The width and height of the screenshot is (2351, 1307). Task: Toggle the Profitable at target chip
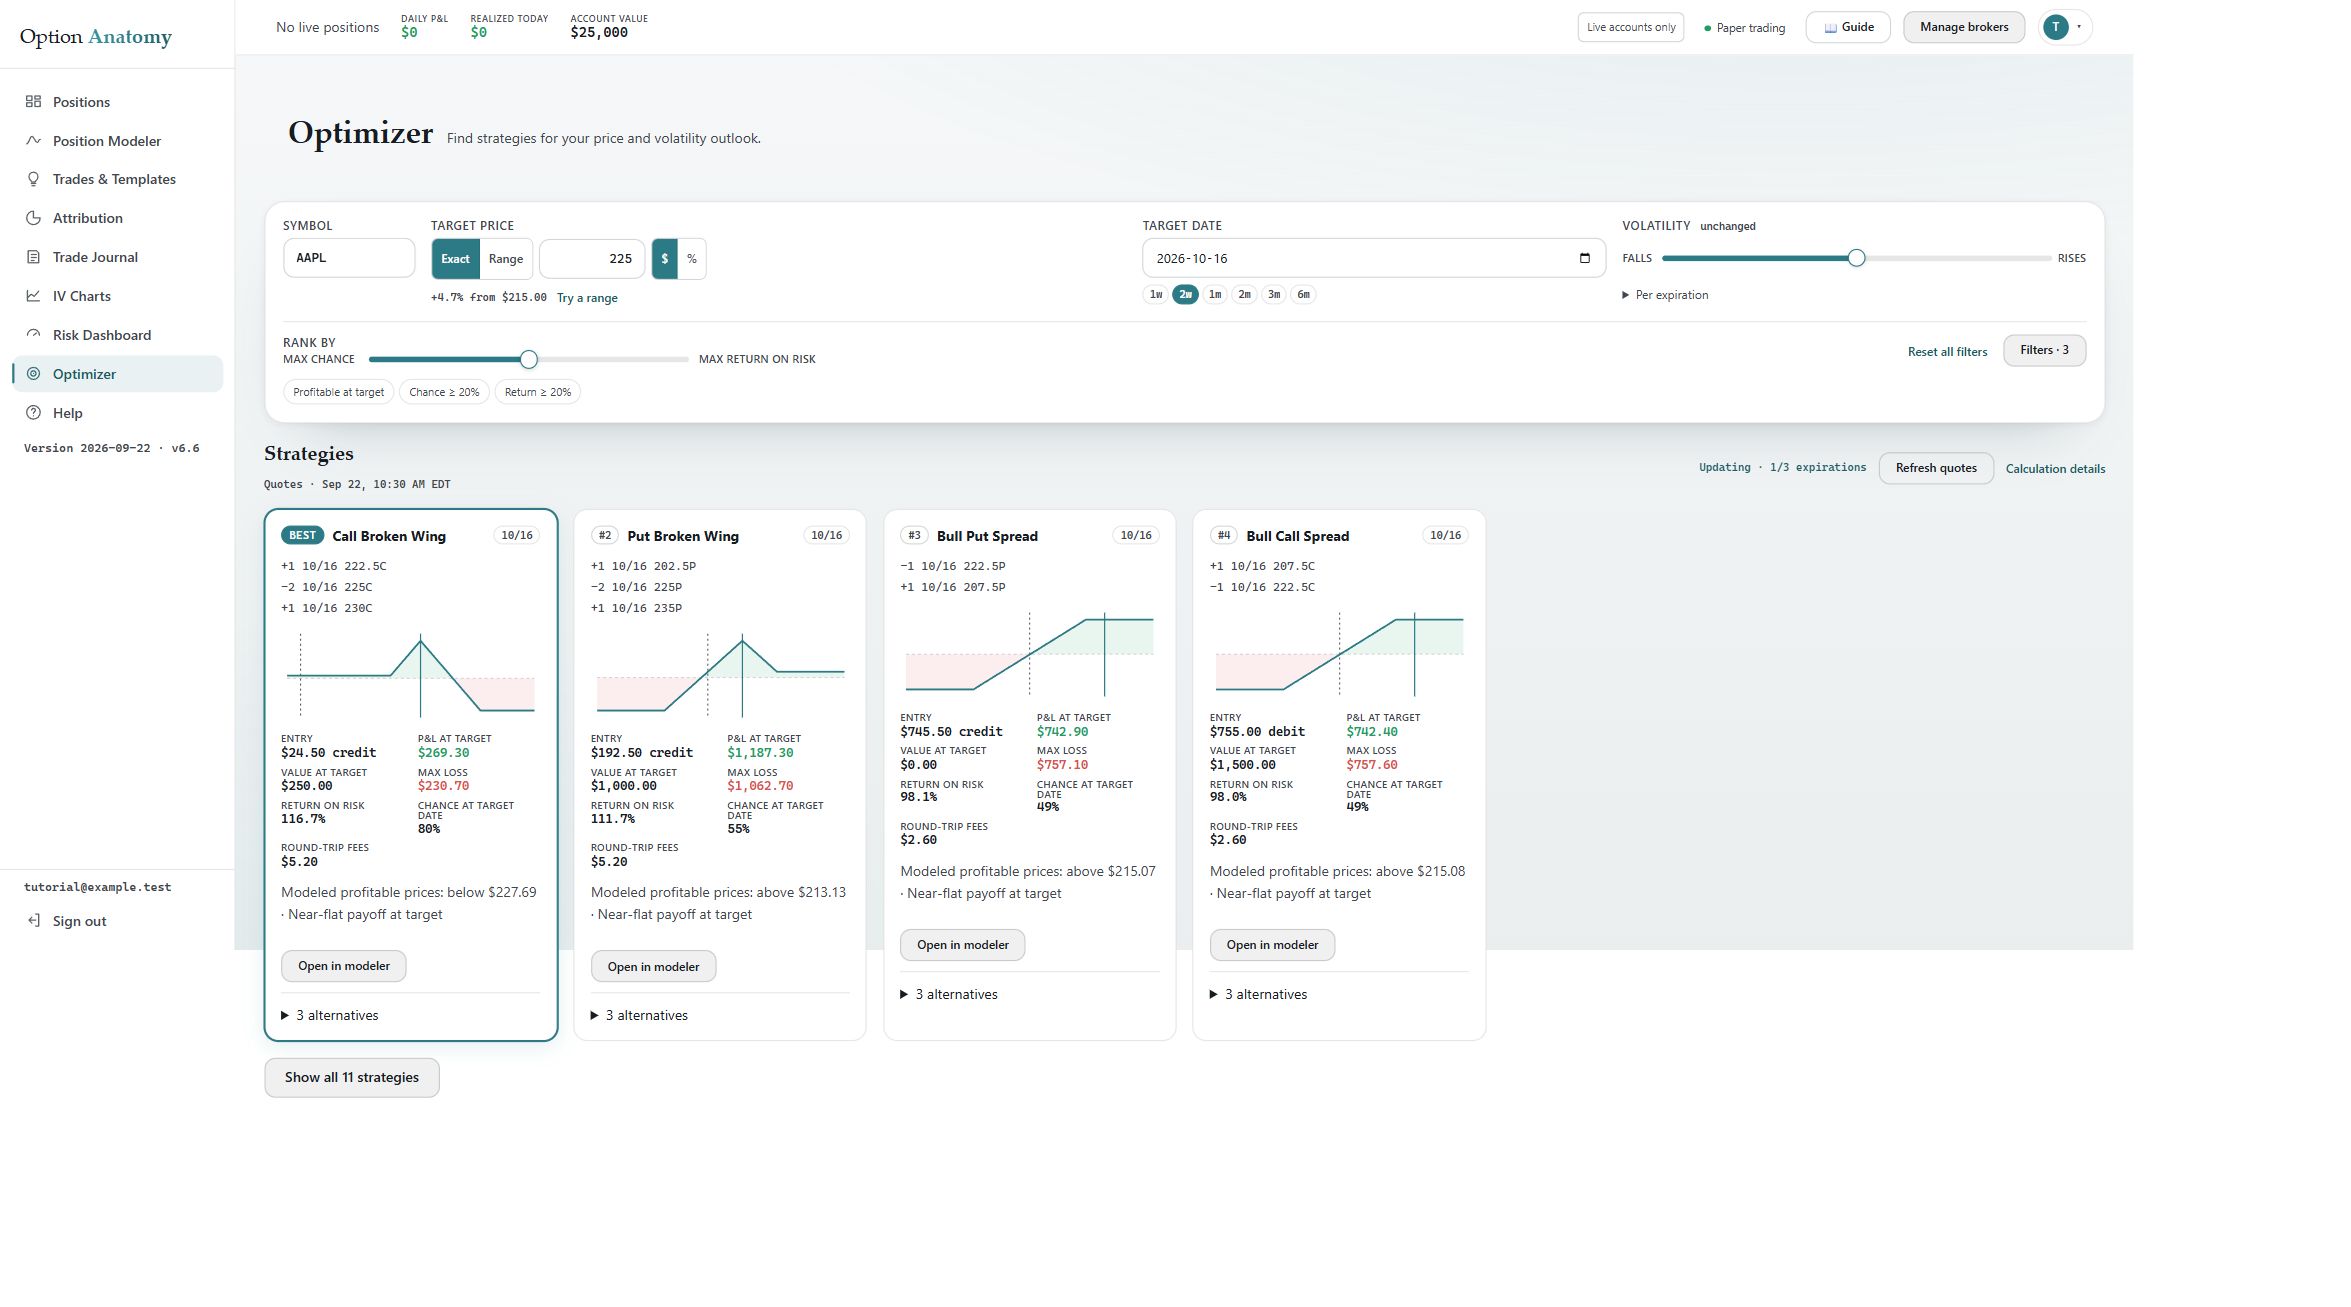(x=338, y=392)
